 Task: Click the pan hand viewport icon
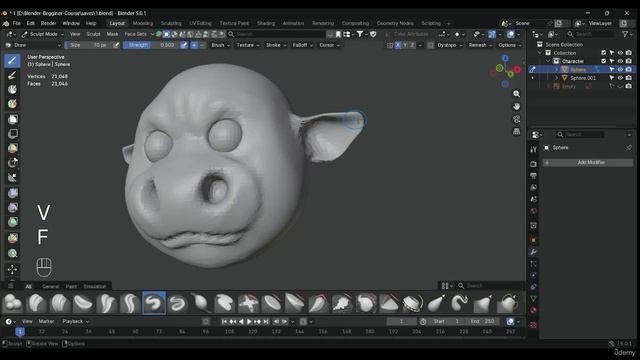pos(516,106)
